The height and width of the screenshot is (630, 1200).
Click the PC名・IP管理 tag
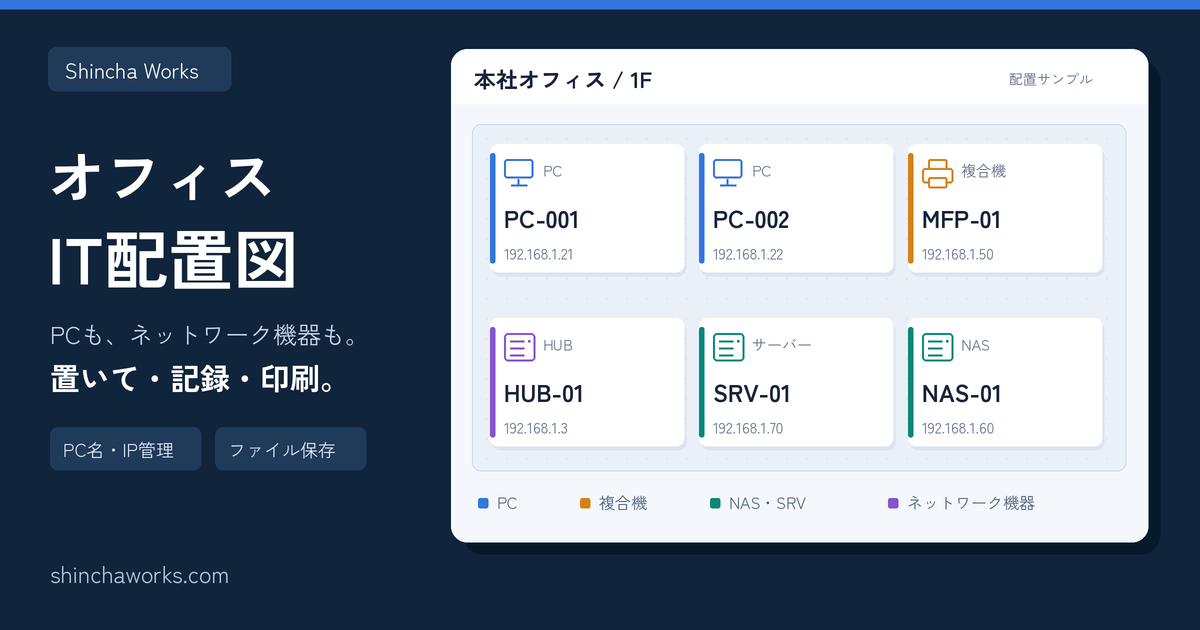[x=126, y=449]
